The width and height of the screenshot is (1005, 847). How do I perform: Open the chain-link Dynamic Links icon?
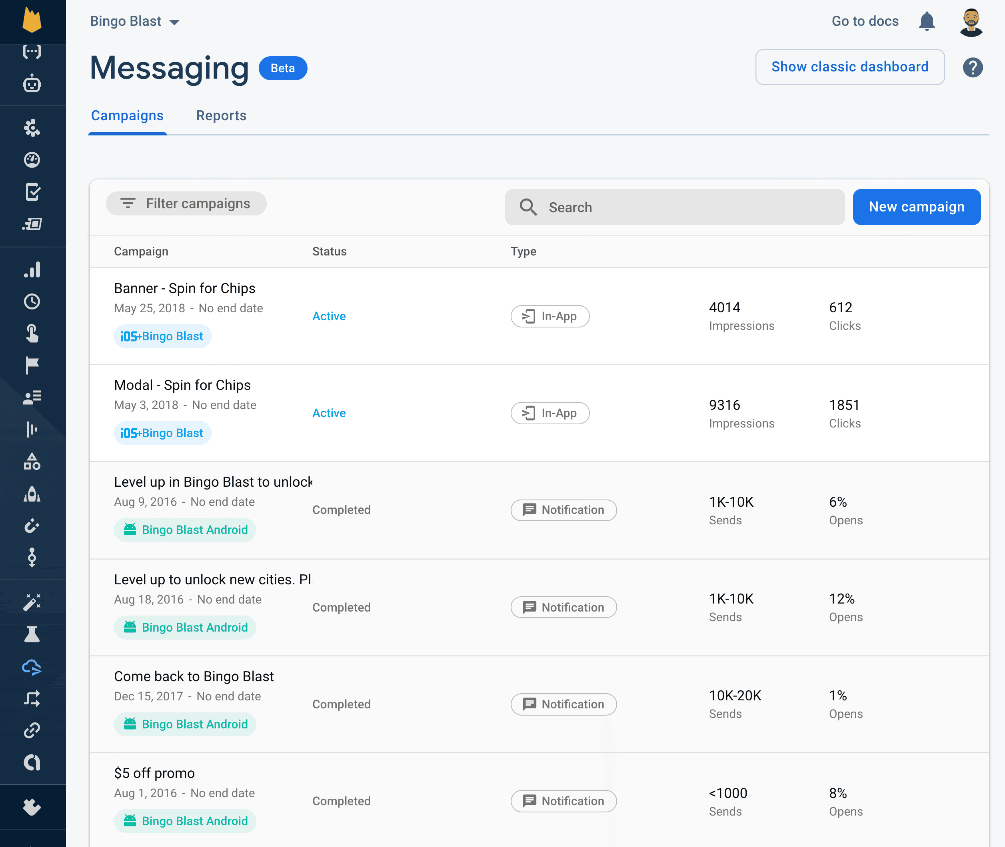(32, 731)
